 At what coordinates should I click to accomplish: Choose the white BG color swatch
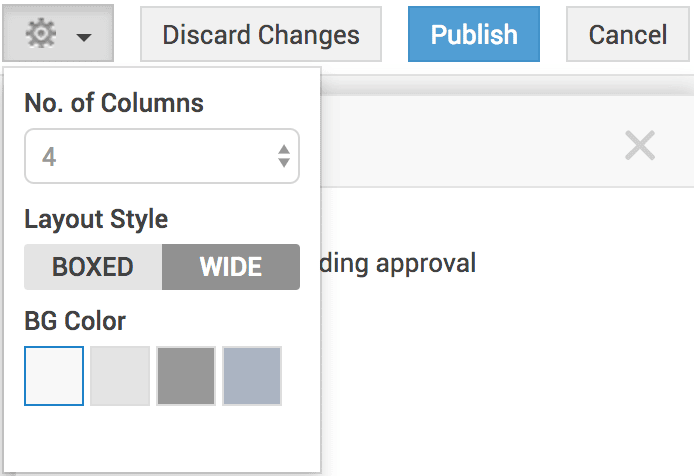coord(54,376)
